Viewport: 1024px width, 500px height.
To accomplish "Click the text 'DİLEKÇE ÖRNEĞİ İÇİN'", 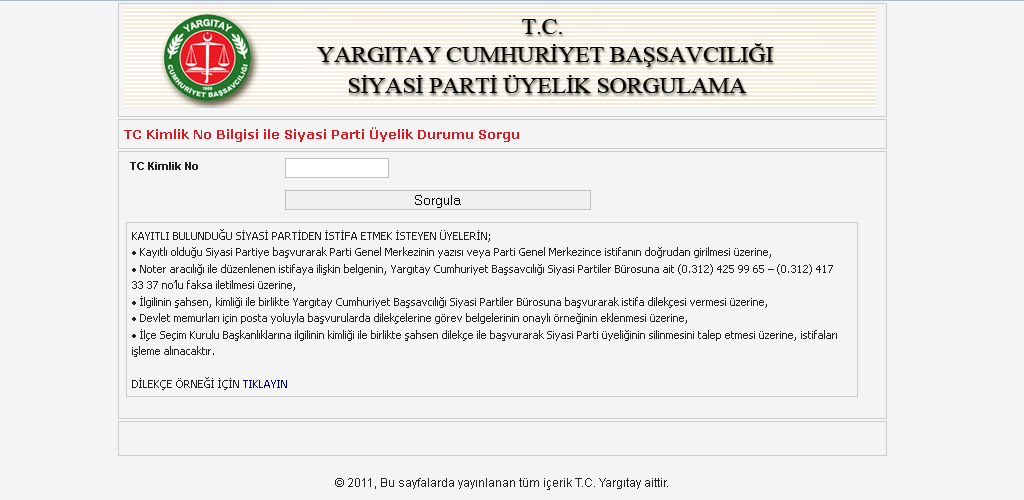I will click(185, 384).
